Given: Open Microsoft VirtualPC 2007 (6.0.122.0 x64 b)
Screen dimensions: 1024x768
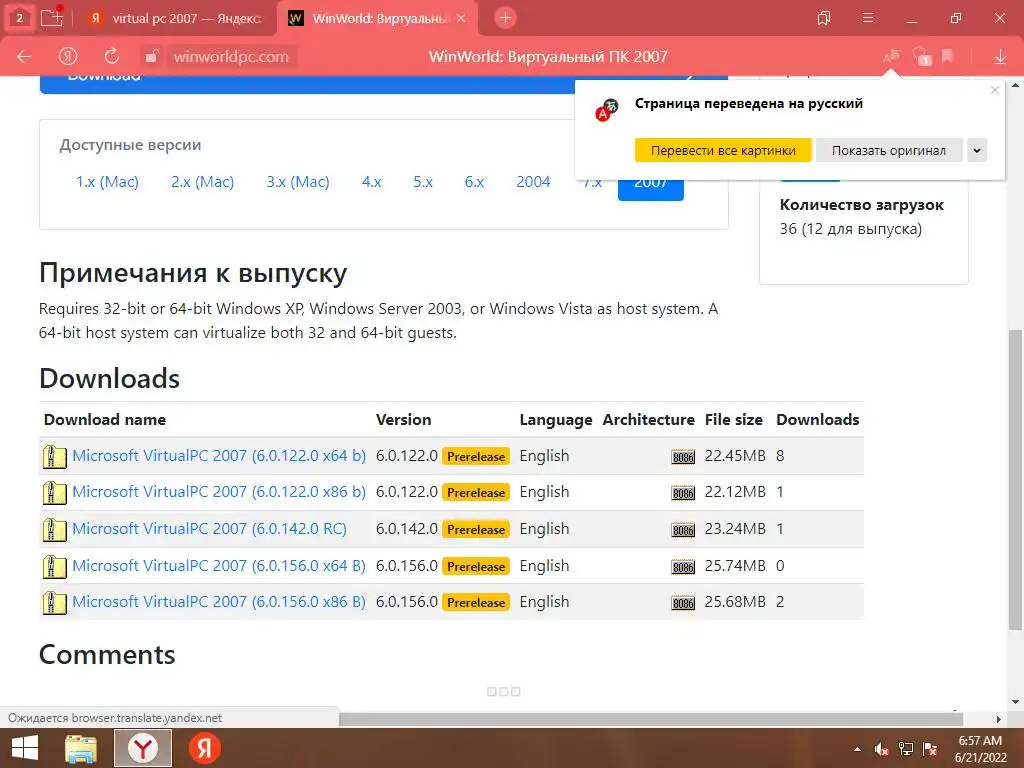Looking at the screenshot, I should [219, 456].
